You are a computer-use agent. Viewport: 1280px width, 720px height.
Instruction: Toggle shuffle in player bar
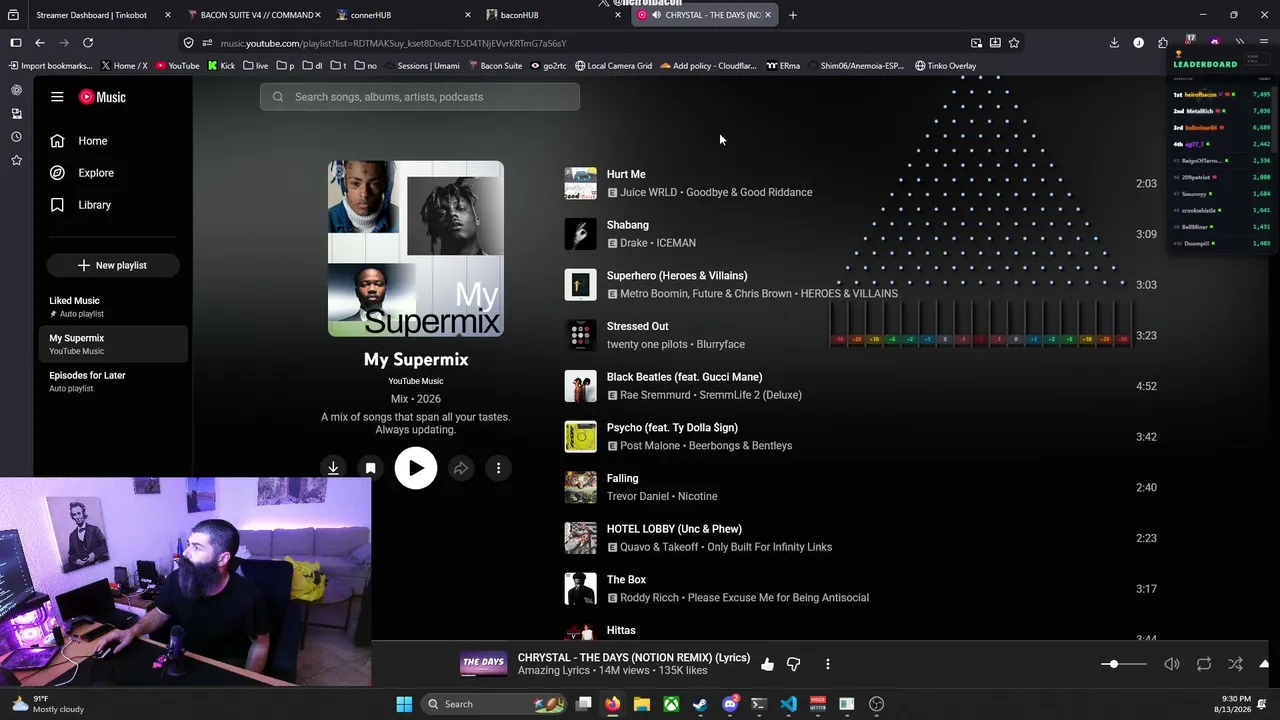pos(1236,664)
